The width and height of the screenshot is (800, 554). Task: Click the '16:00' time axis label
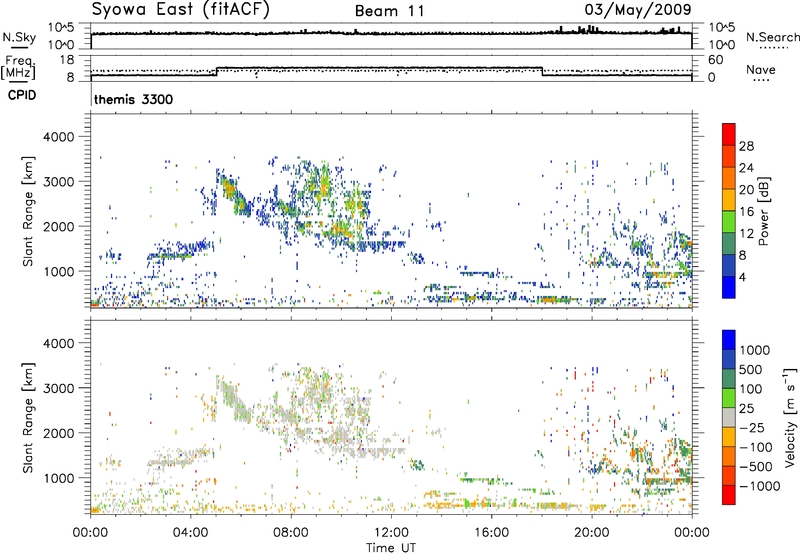(491, 533)
